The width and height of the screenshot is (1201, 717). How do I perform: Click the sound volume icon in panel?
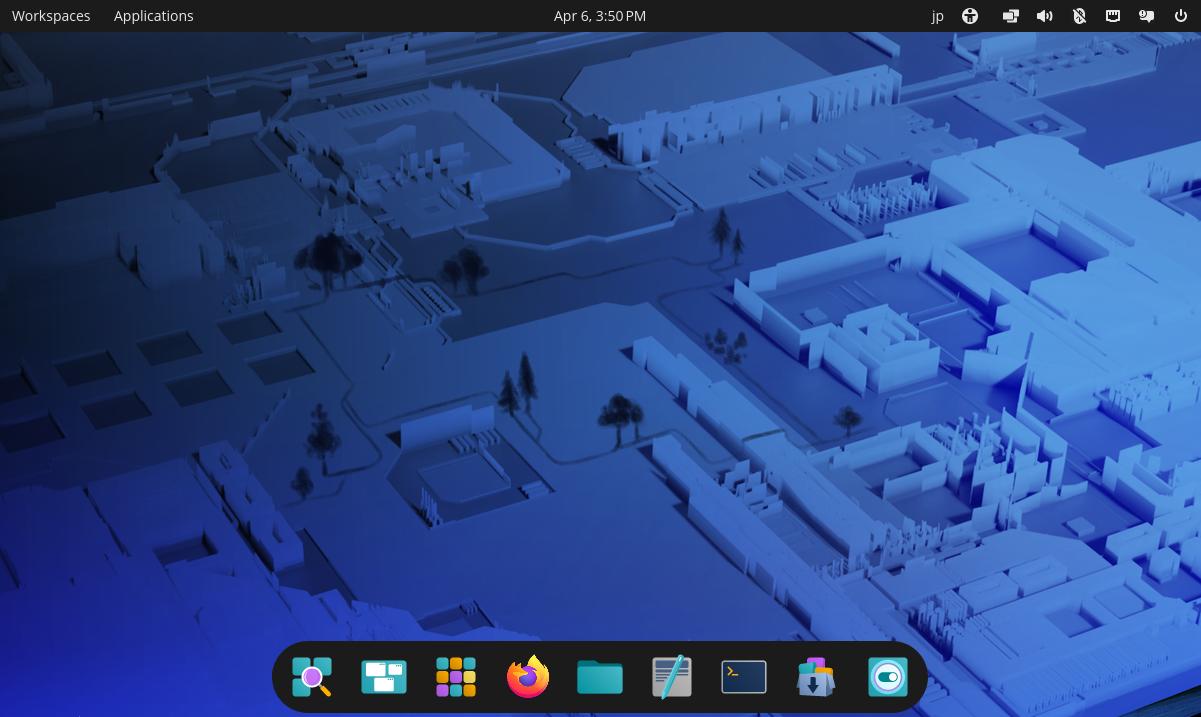pyautogui.click(x=1045, y=16)
